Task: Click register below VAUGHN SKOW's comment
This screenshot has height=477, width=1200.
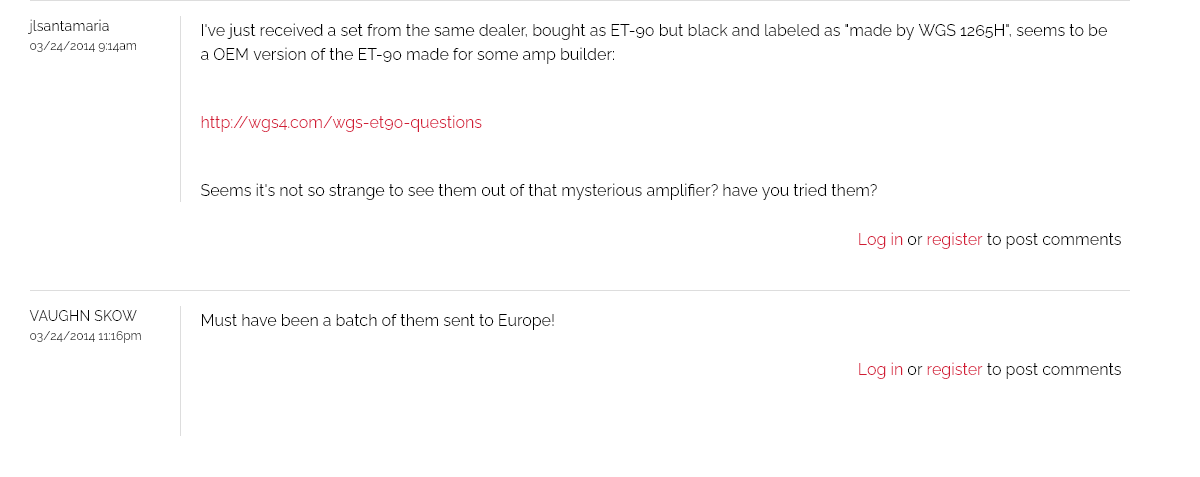Action: click(954, 370)
